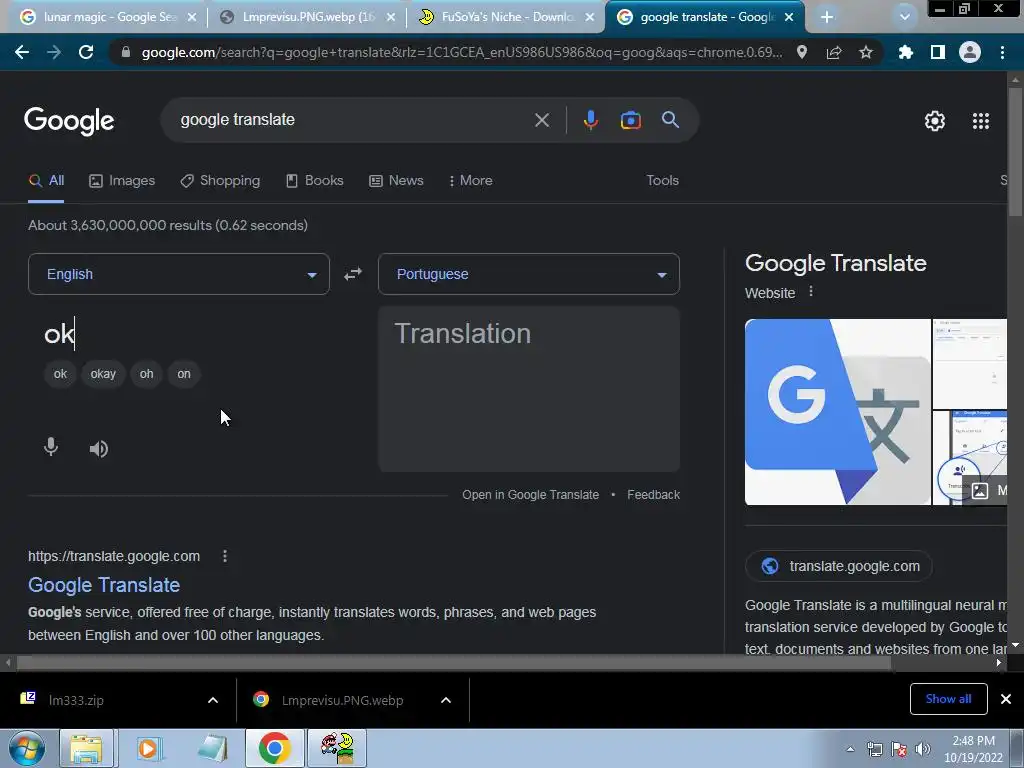Open Chrome three-dot menu
Screen dimensions: 1024x768
click(x=1002, y=52)
